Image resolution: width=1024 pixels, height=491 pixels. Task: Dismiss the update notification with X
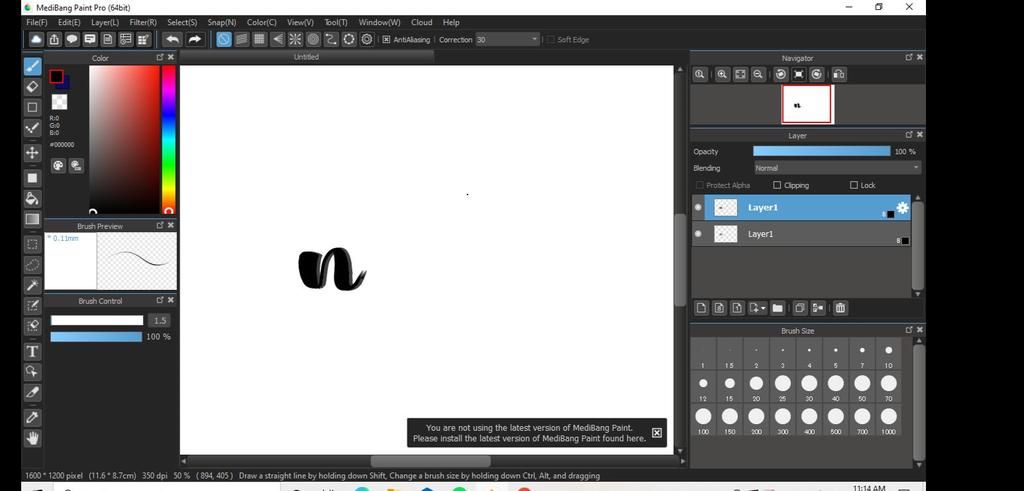(x=657, y=433)
